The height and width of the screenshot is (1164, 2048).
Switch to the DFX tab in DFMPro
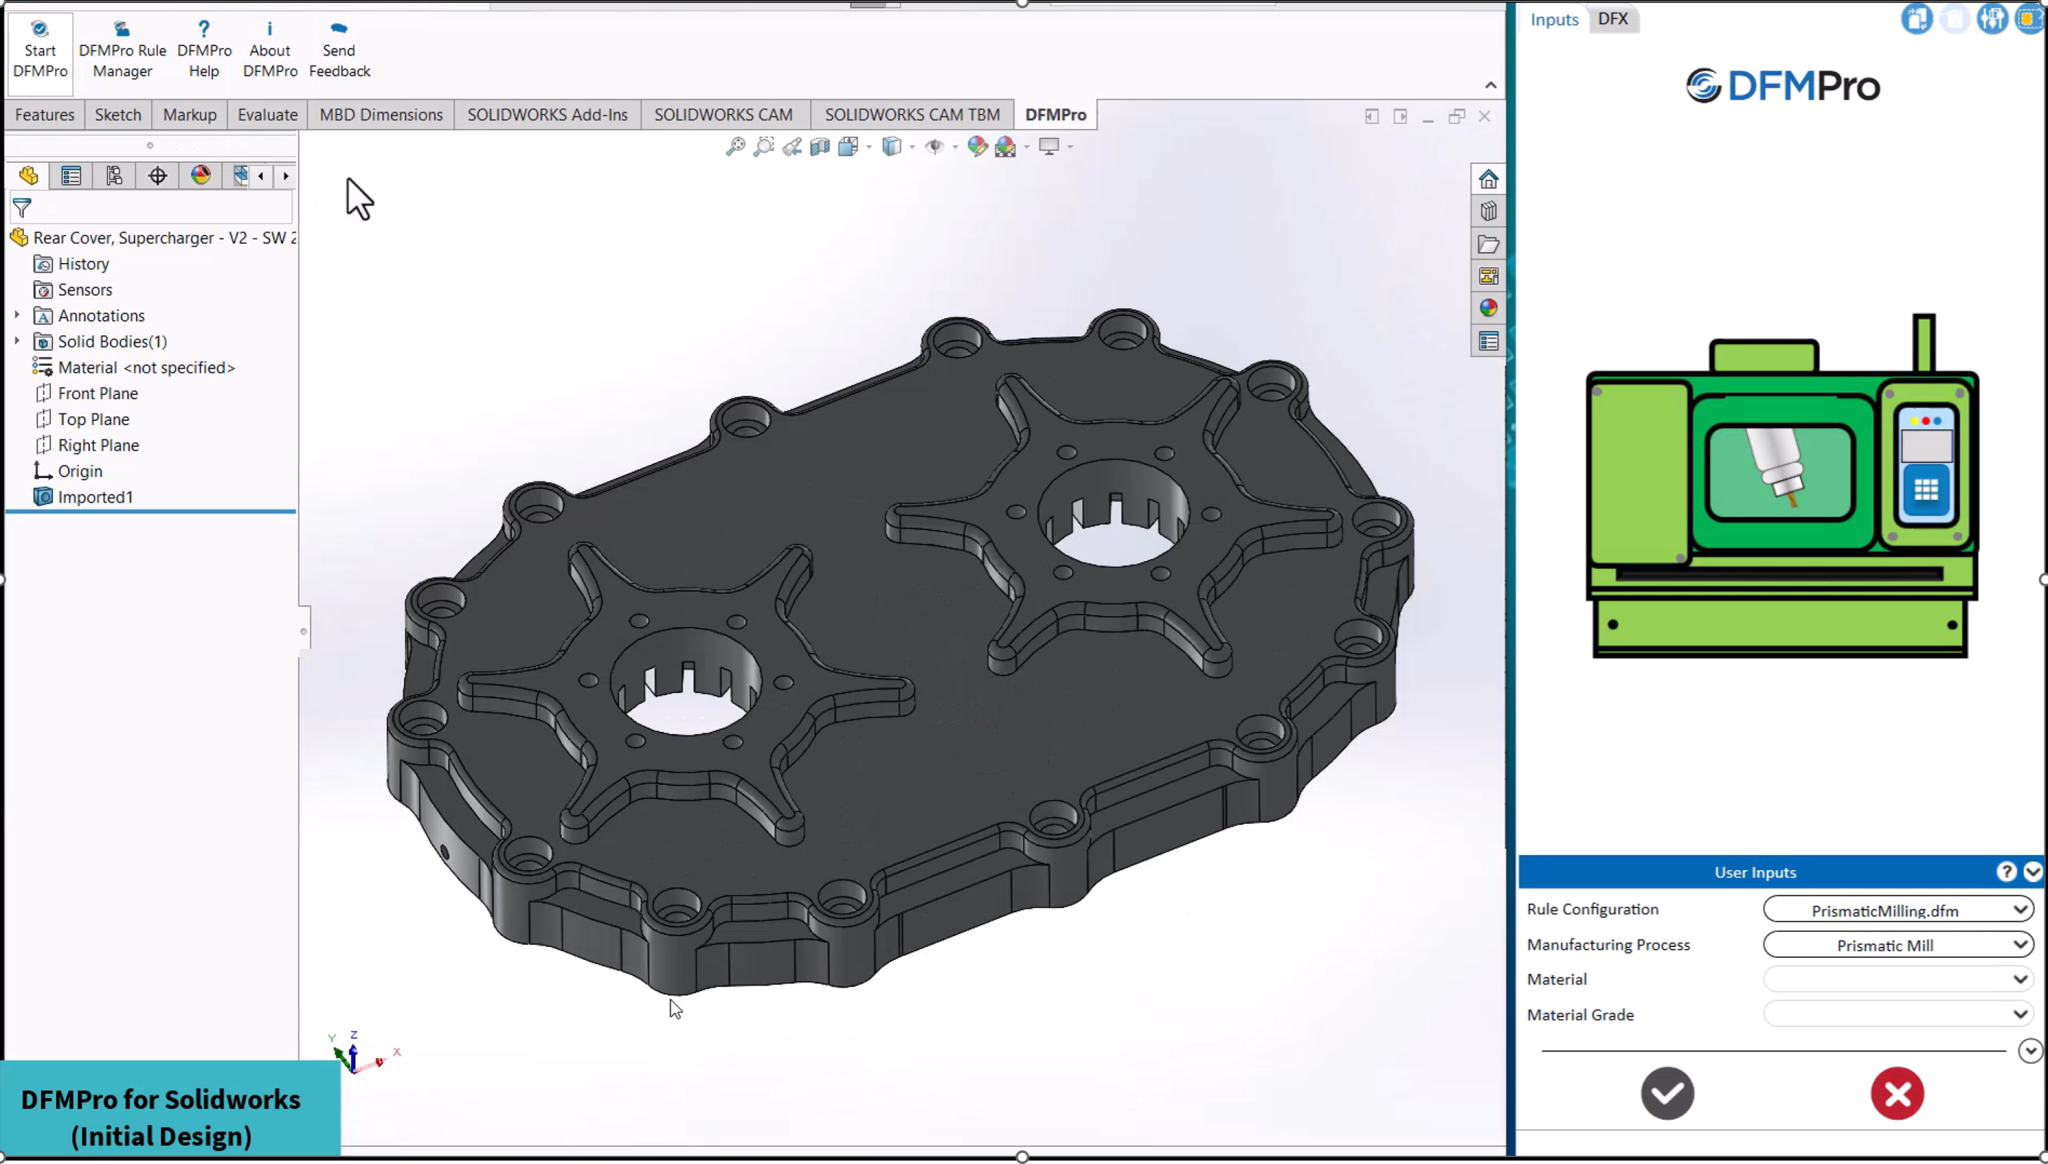coord(1612,18)
